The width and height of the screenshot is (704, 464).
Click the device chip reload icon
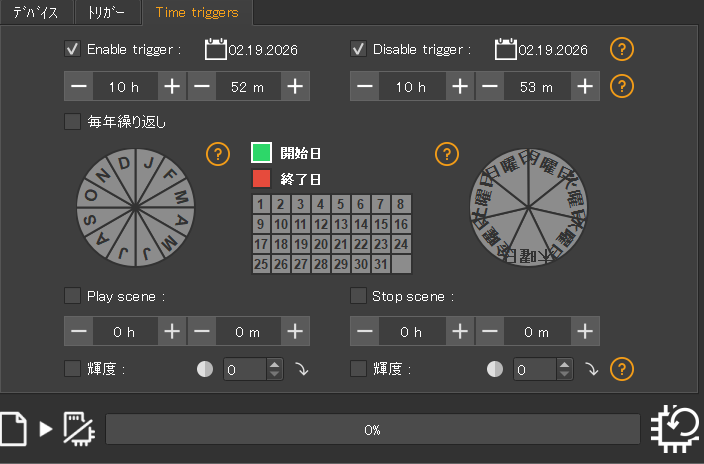[x=675, y=428]
